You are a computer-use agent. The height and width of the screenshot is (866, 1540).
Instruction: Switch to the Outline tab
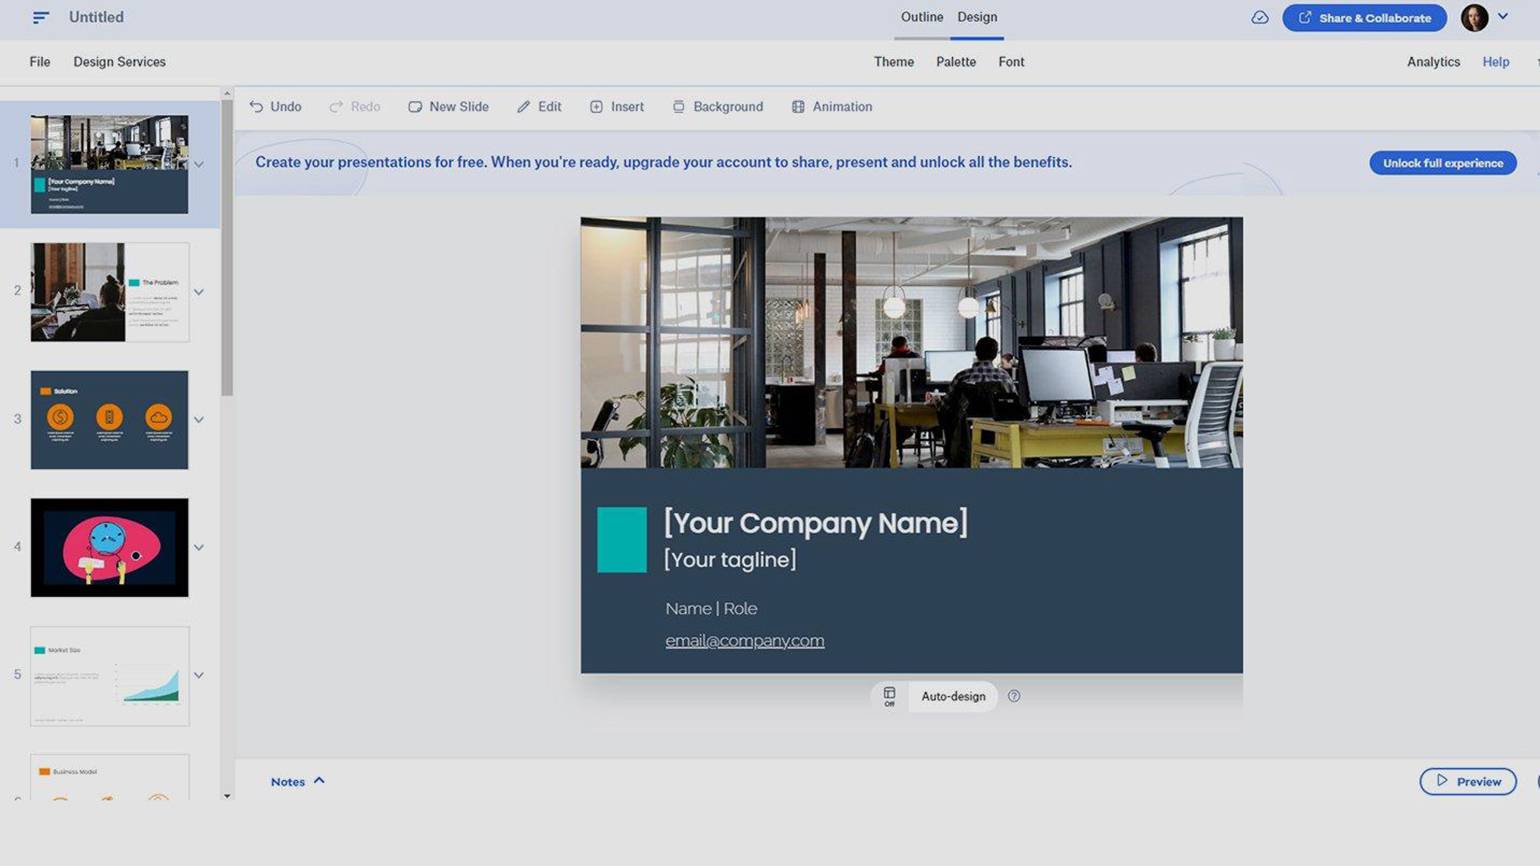coord(922,17)
